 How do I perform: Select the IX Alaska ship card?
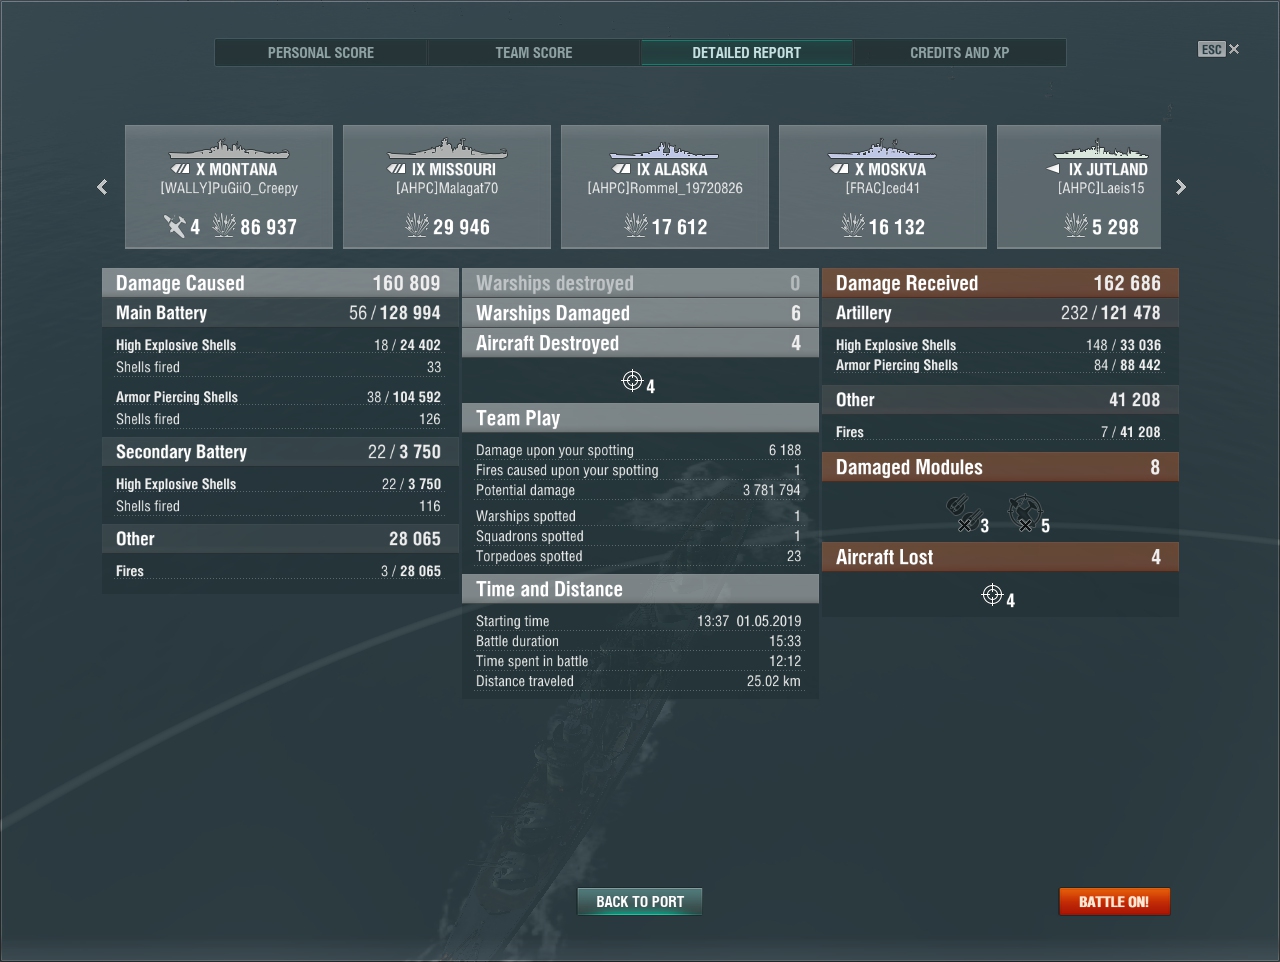(x=665, y=186)
